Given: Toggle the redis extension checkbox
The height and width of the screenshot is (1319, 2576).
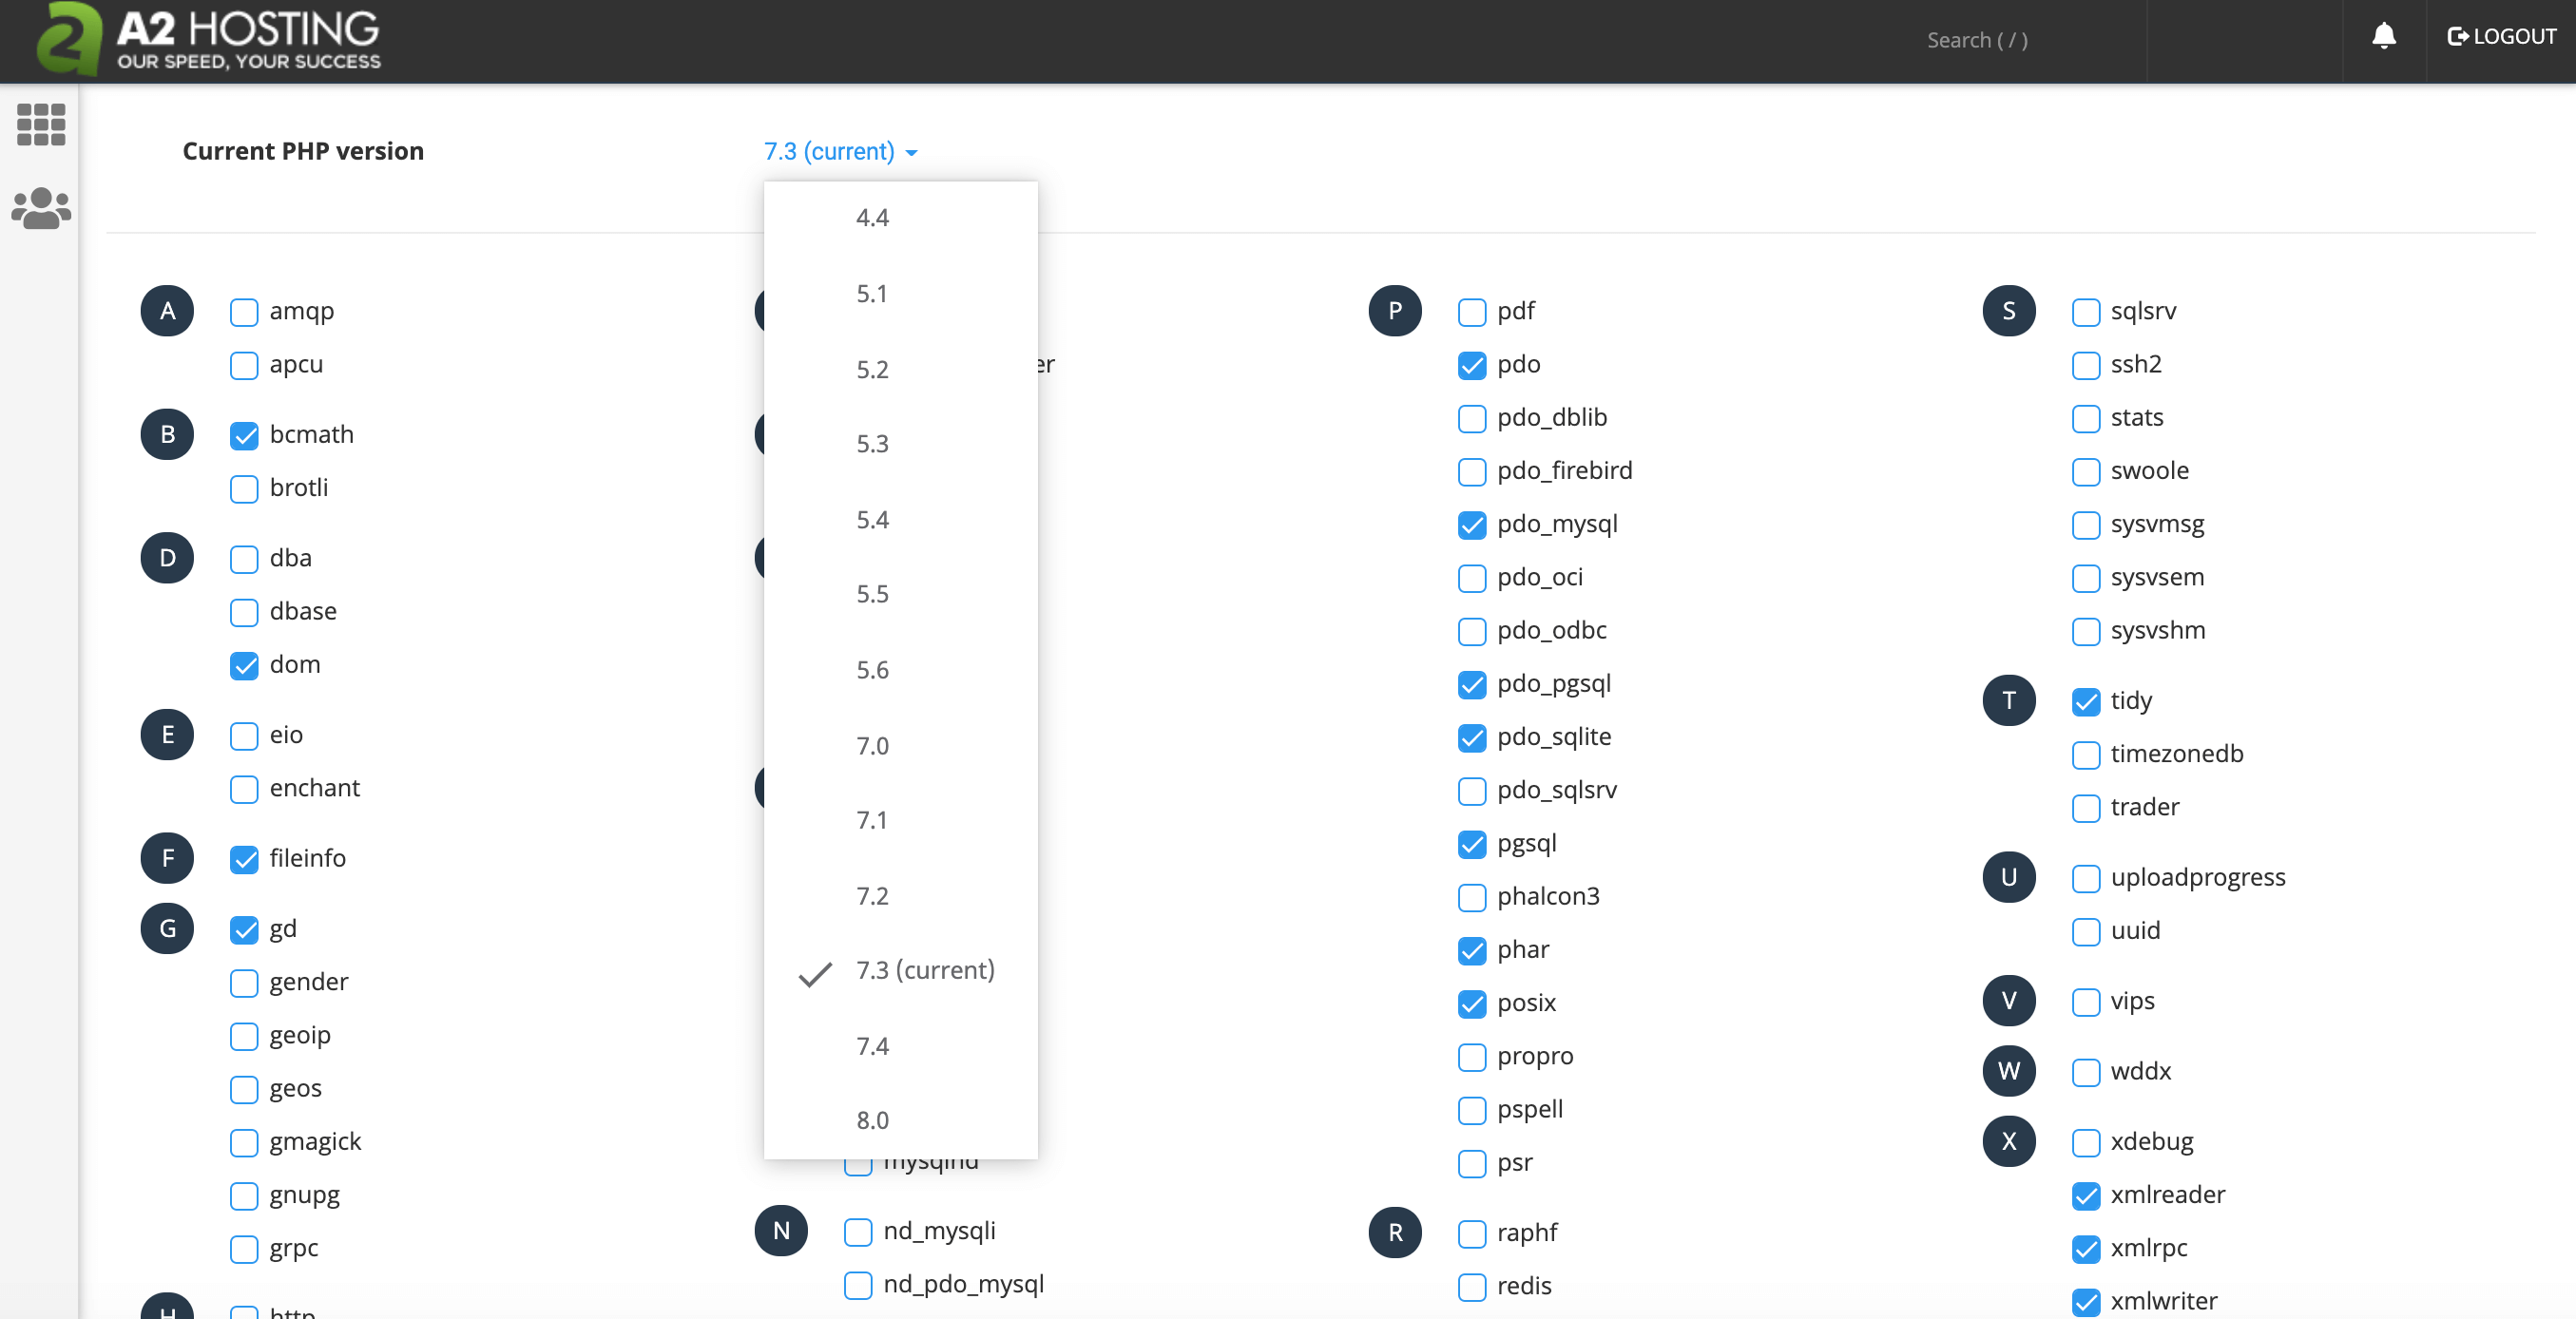Looking at the screenshot, I should (1472, 1286).
